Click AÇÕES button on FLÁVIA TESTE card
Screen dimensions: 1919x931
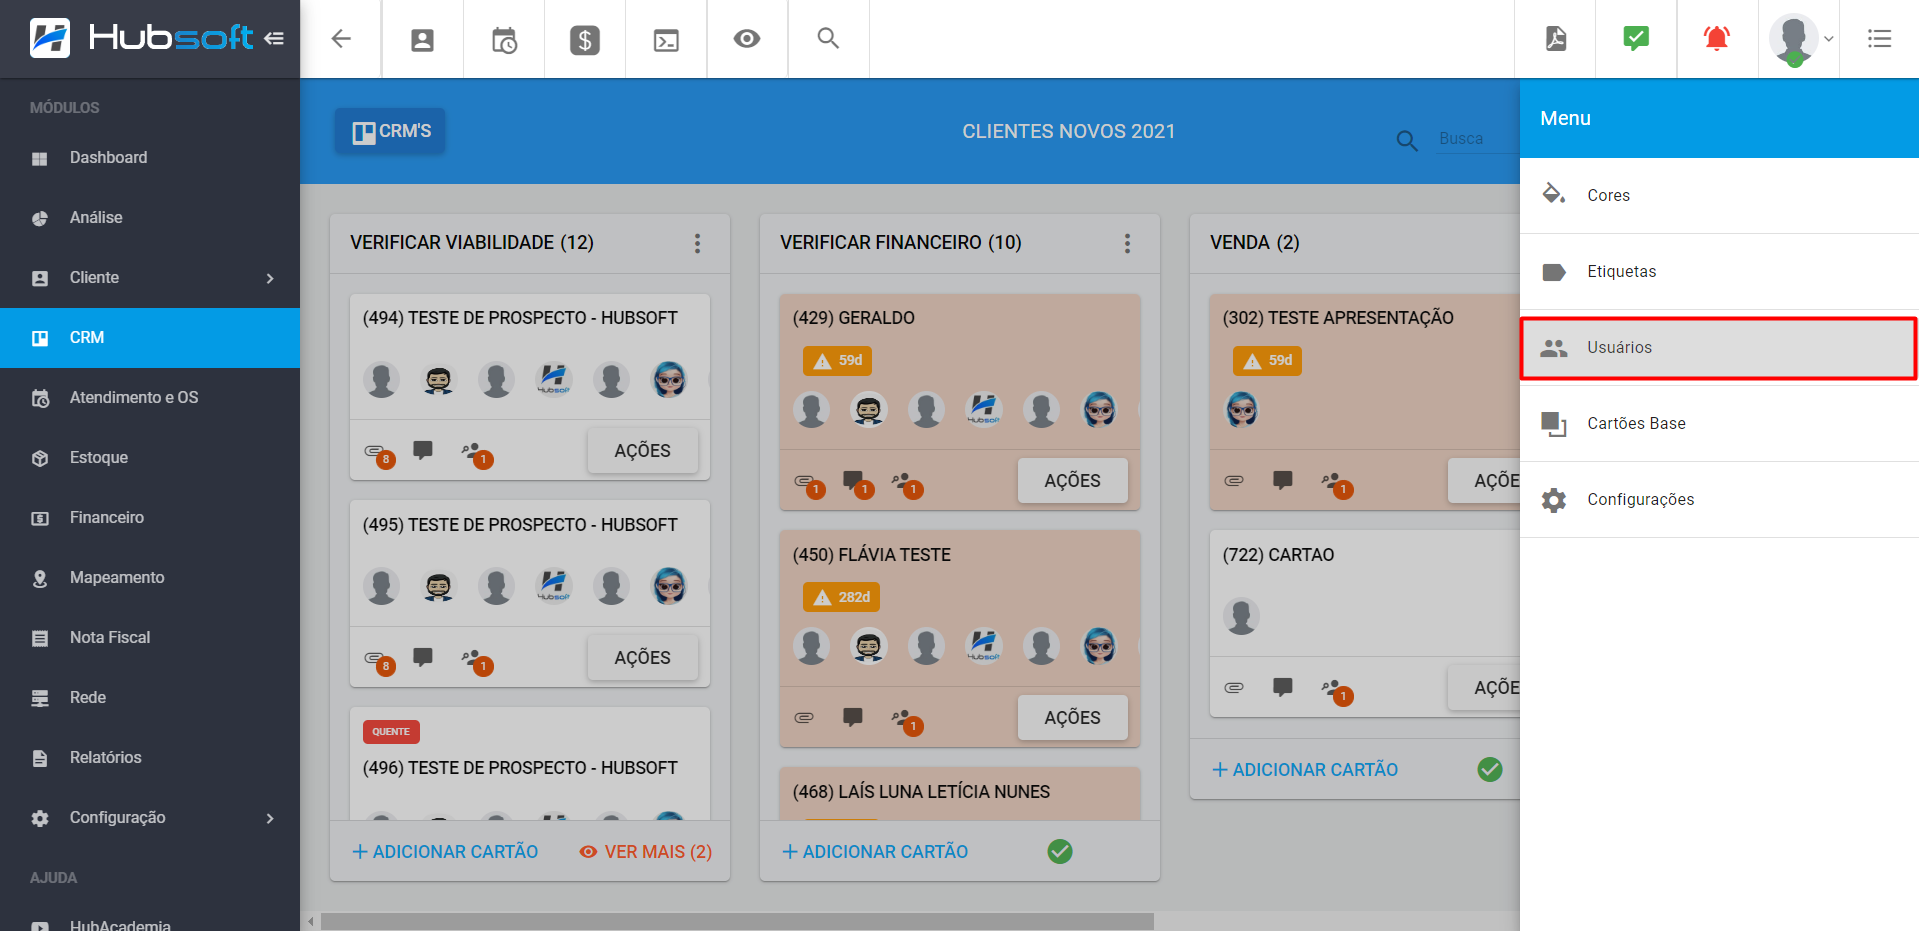coord(1072,718)
